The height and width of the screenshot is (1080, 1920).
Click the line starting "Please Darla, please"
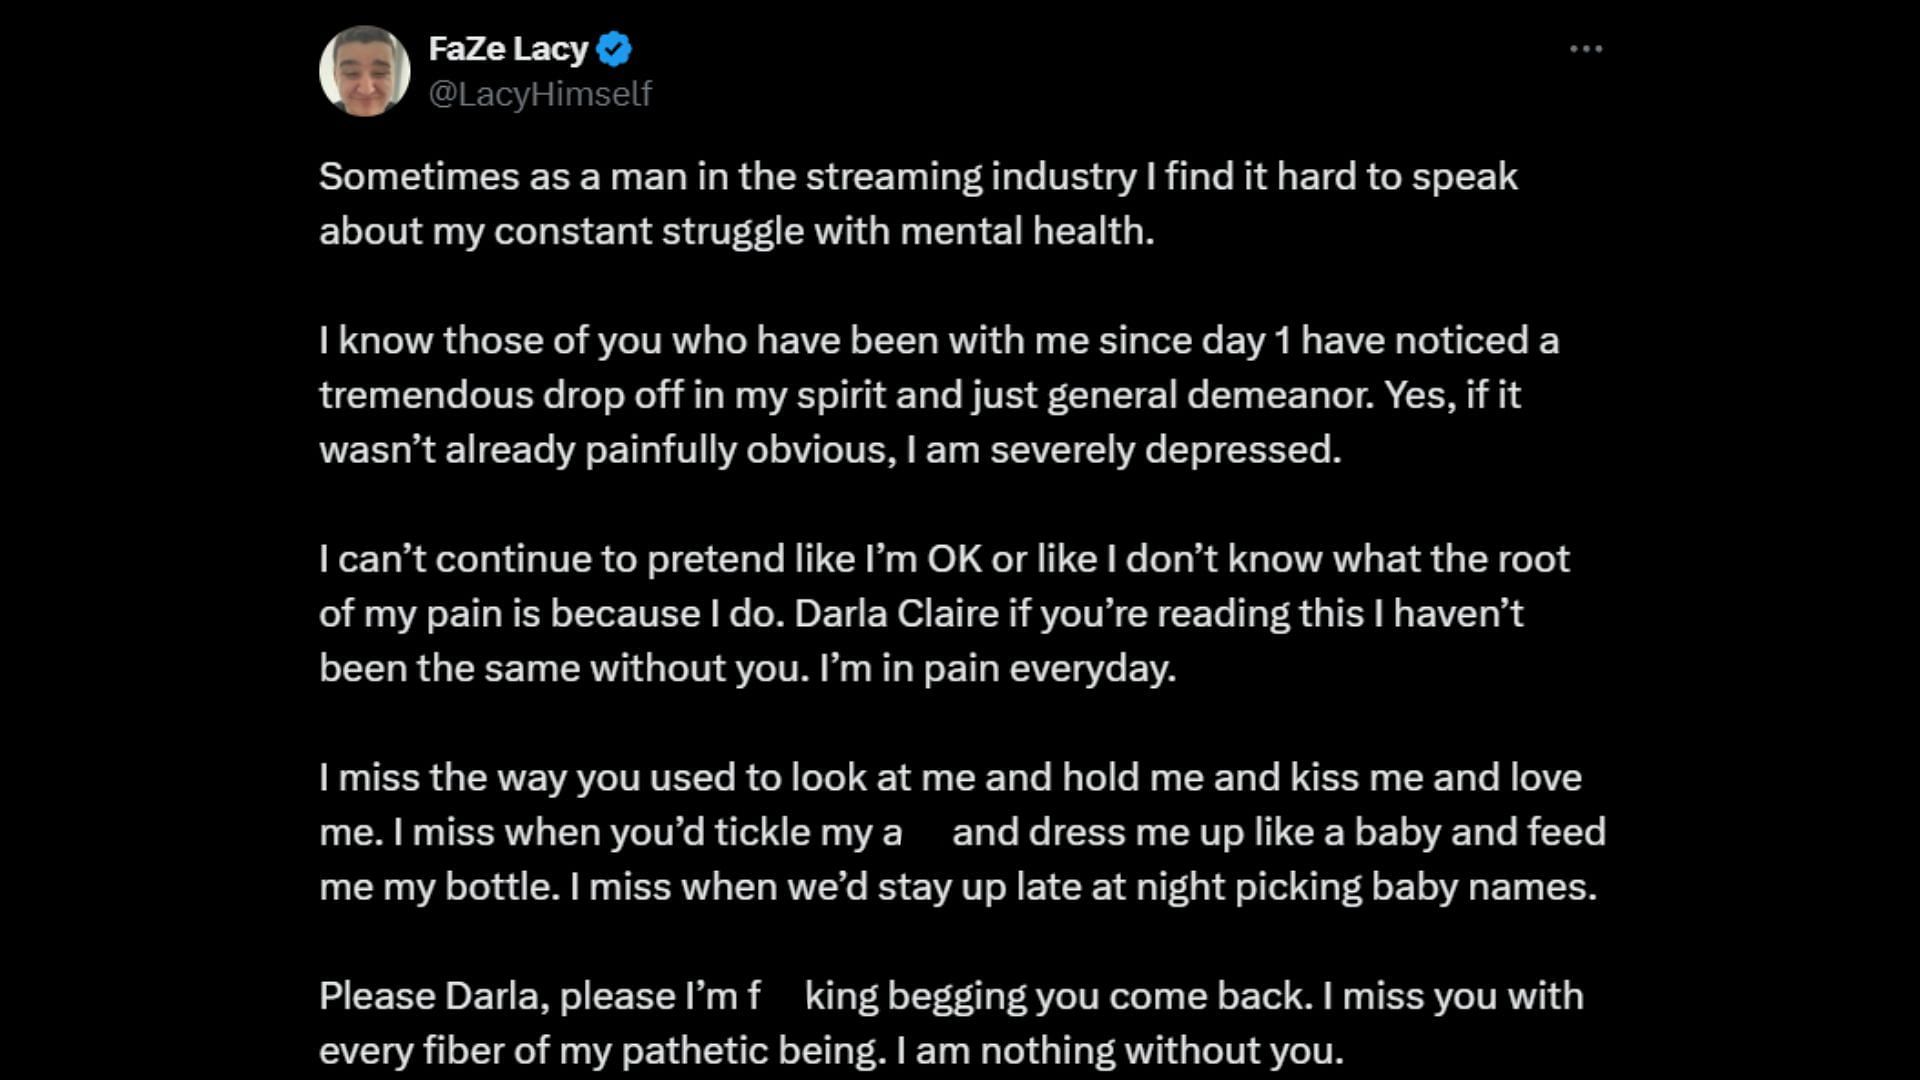click(x=950, y=997)
